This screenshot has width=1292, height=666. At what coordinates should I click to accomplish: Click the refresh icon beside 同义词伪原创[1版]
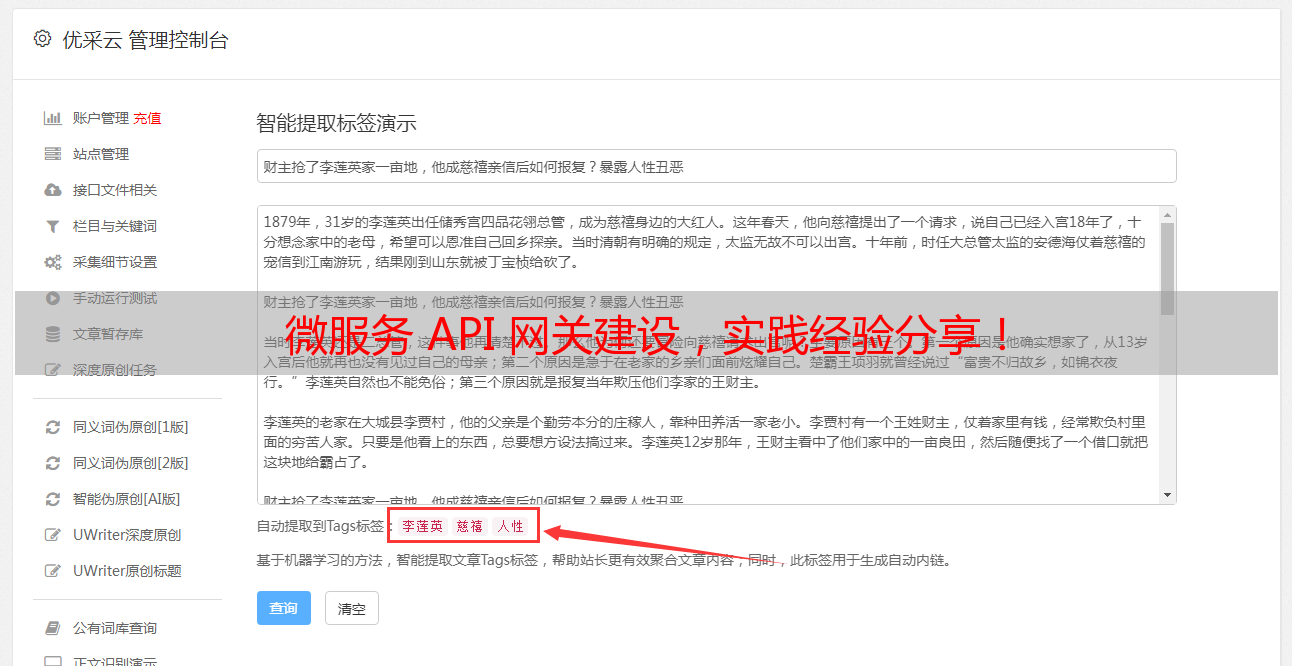52,427
